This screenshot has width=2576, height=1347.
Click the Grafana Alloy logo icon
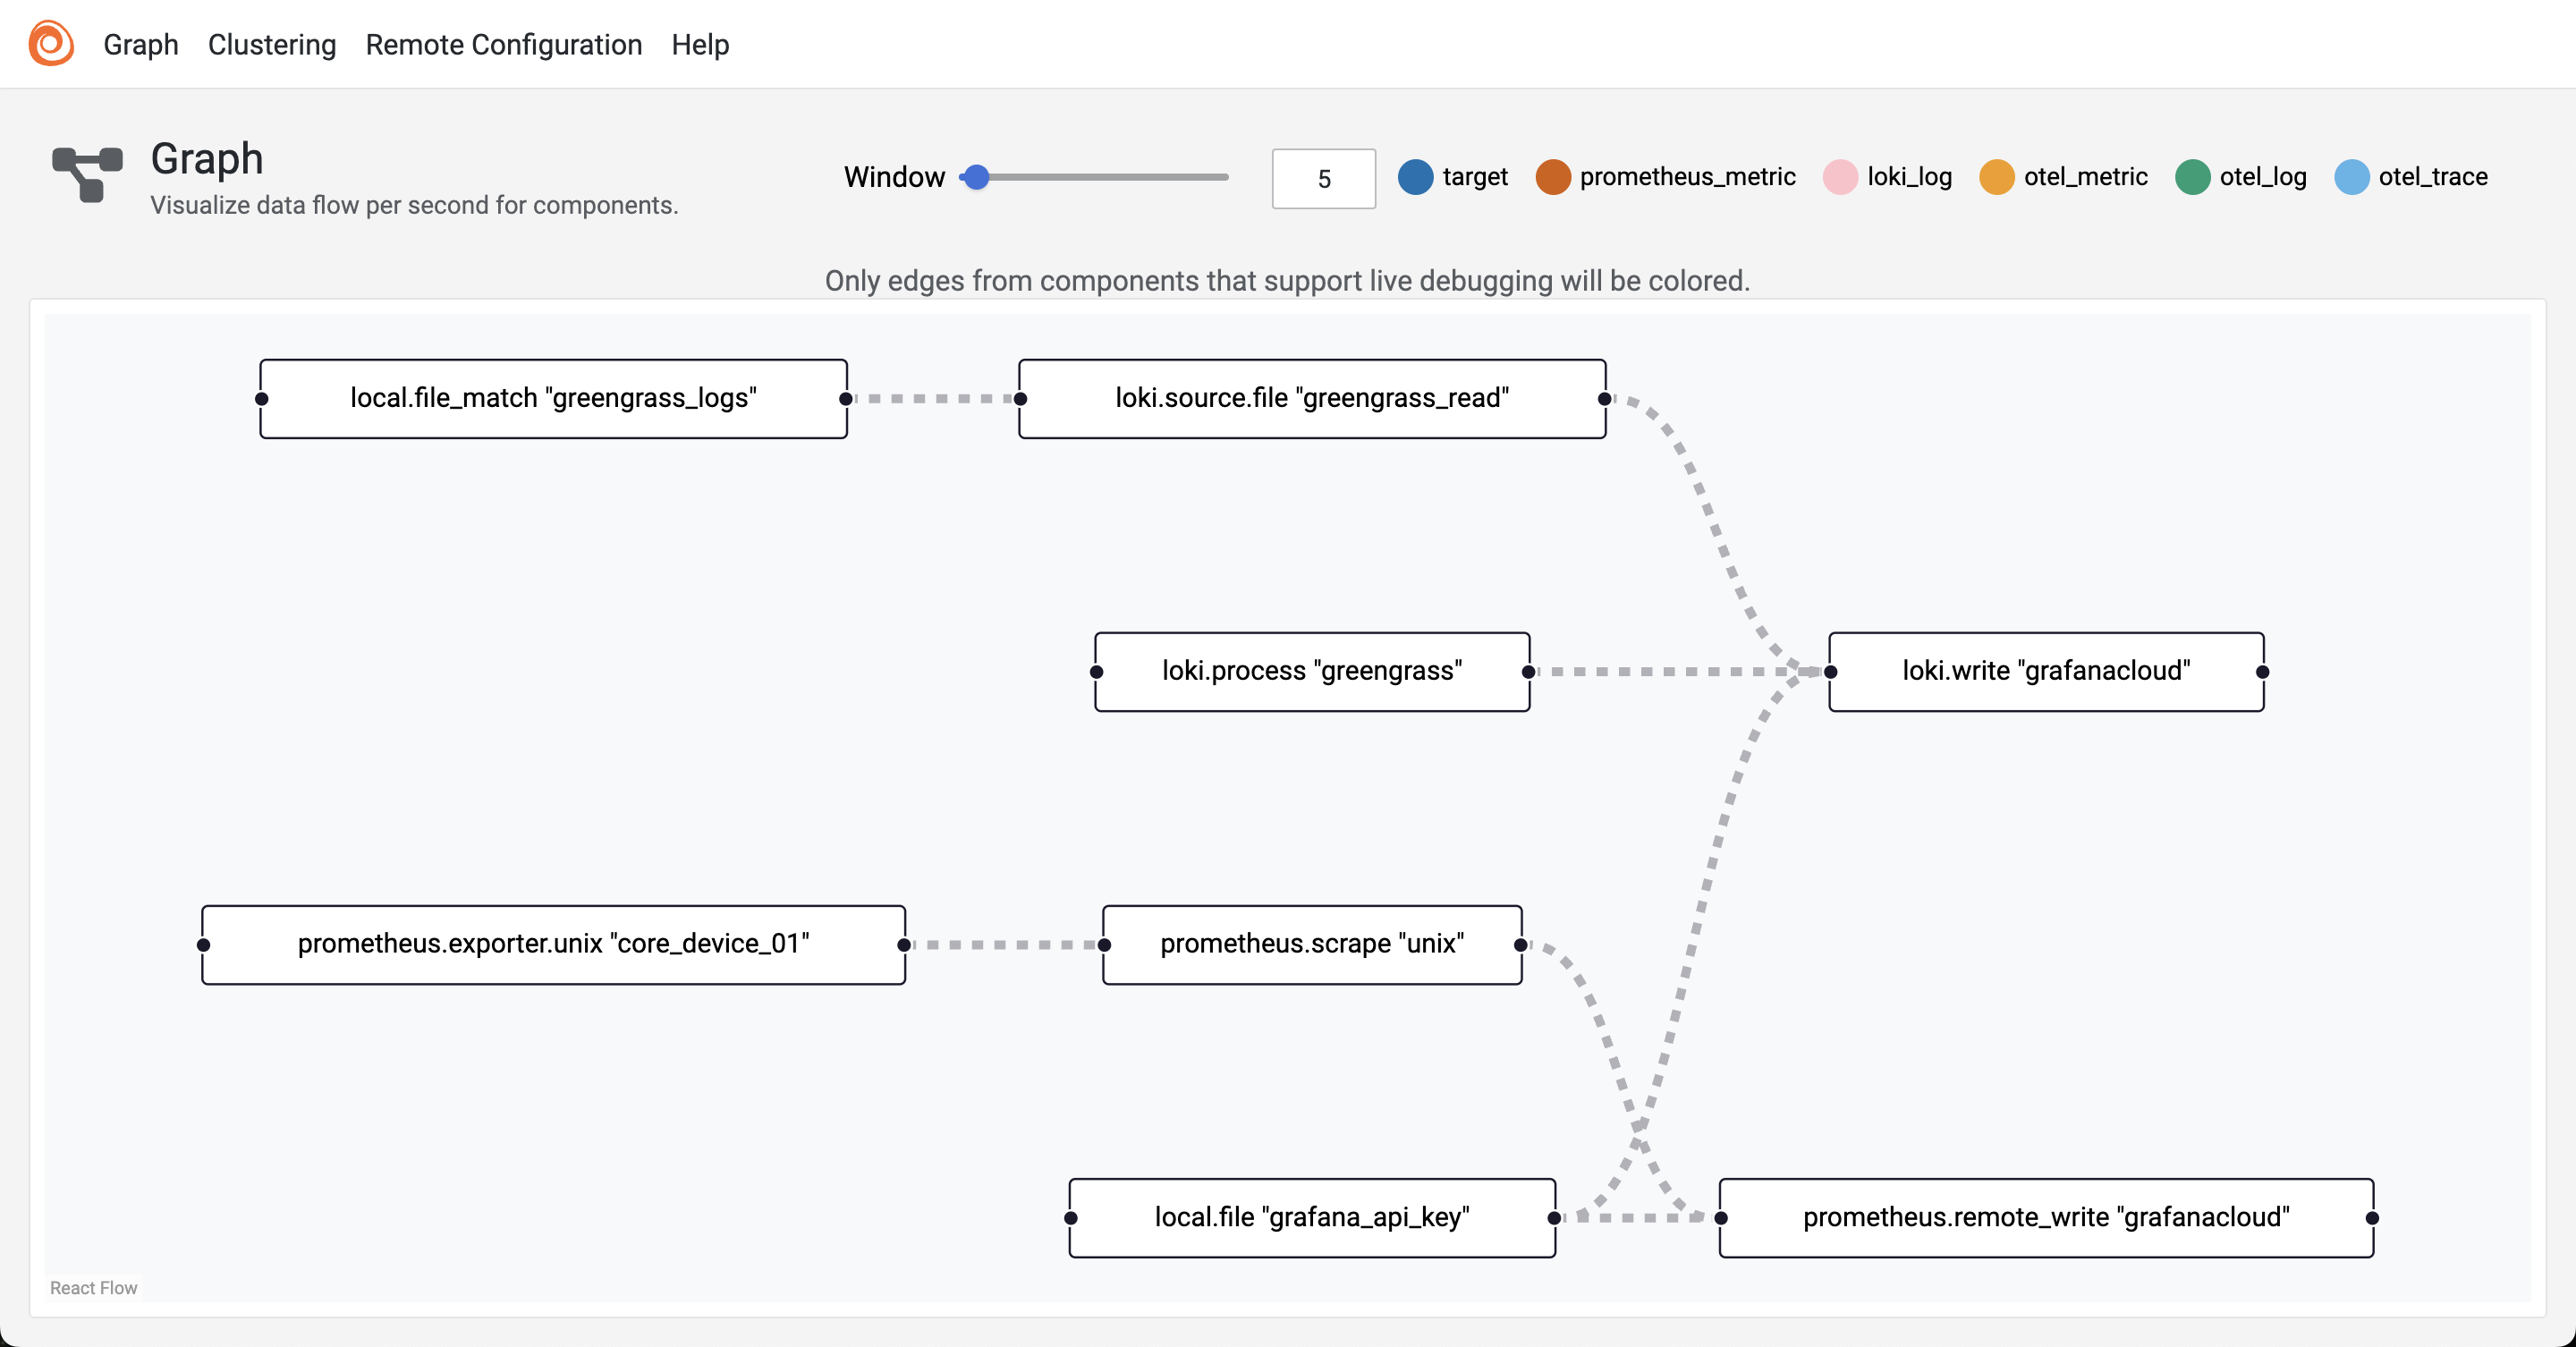(x=51, y=44)
